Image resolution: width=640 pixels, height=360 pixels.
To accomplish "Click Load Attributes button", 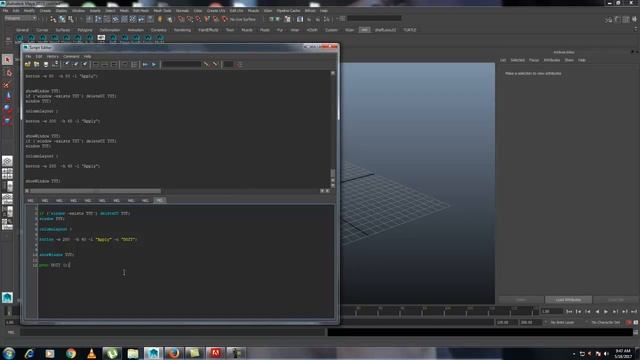I will pyautogui.click(x=568, y=300).
